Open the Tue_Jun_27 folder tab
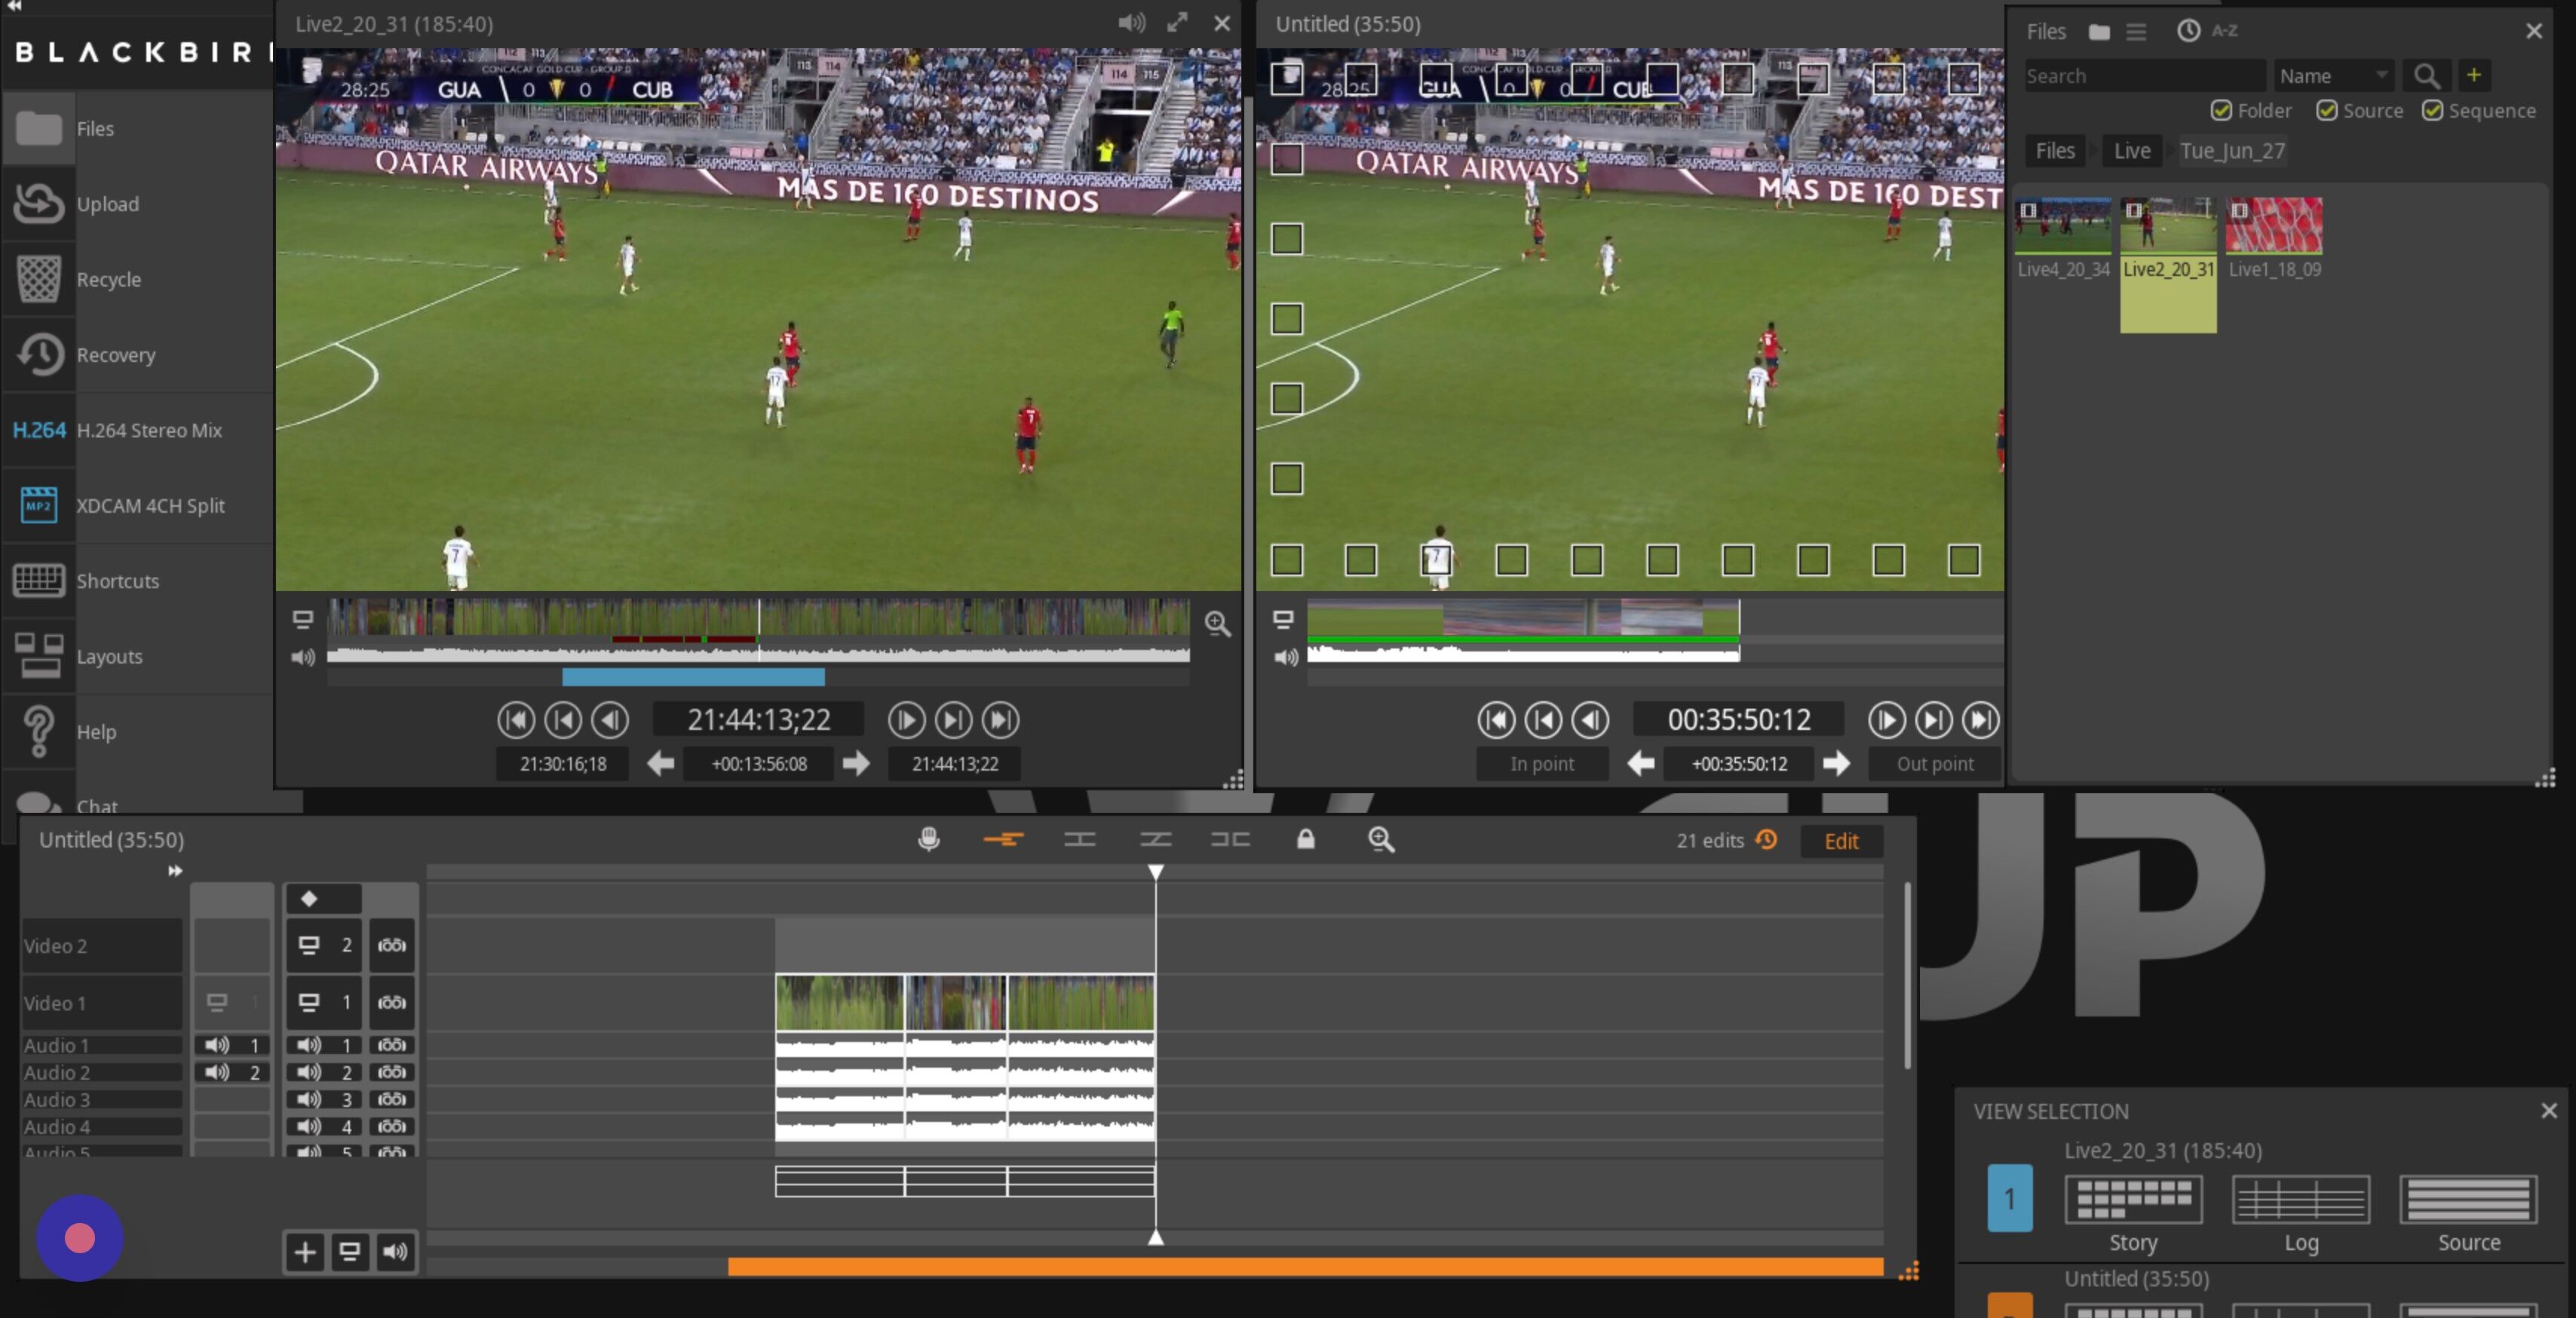Image resolution: width=2576 pixels, height=1318 pixels. 2233,150
